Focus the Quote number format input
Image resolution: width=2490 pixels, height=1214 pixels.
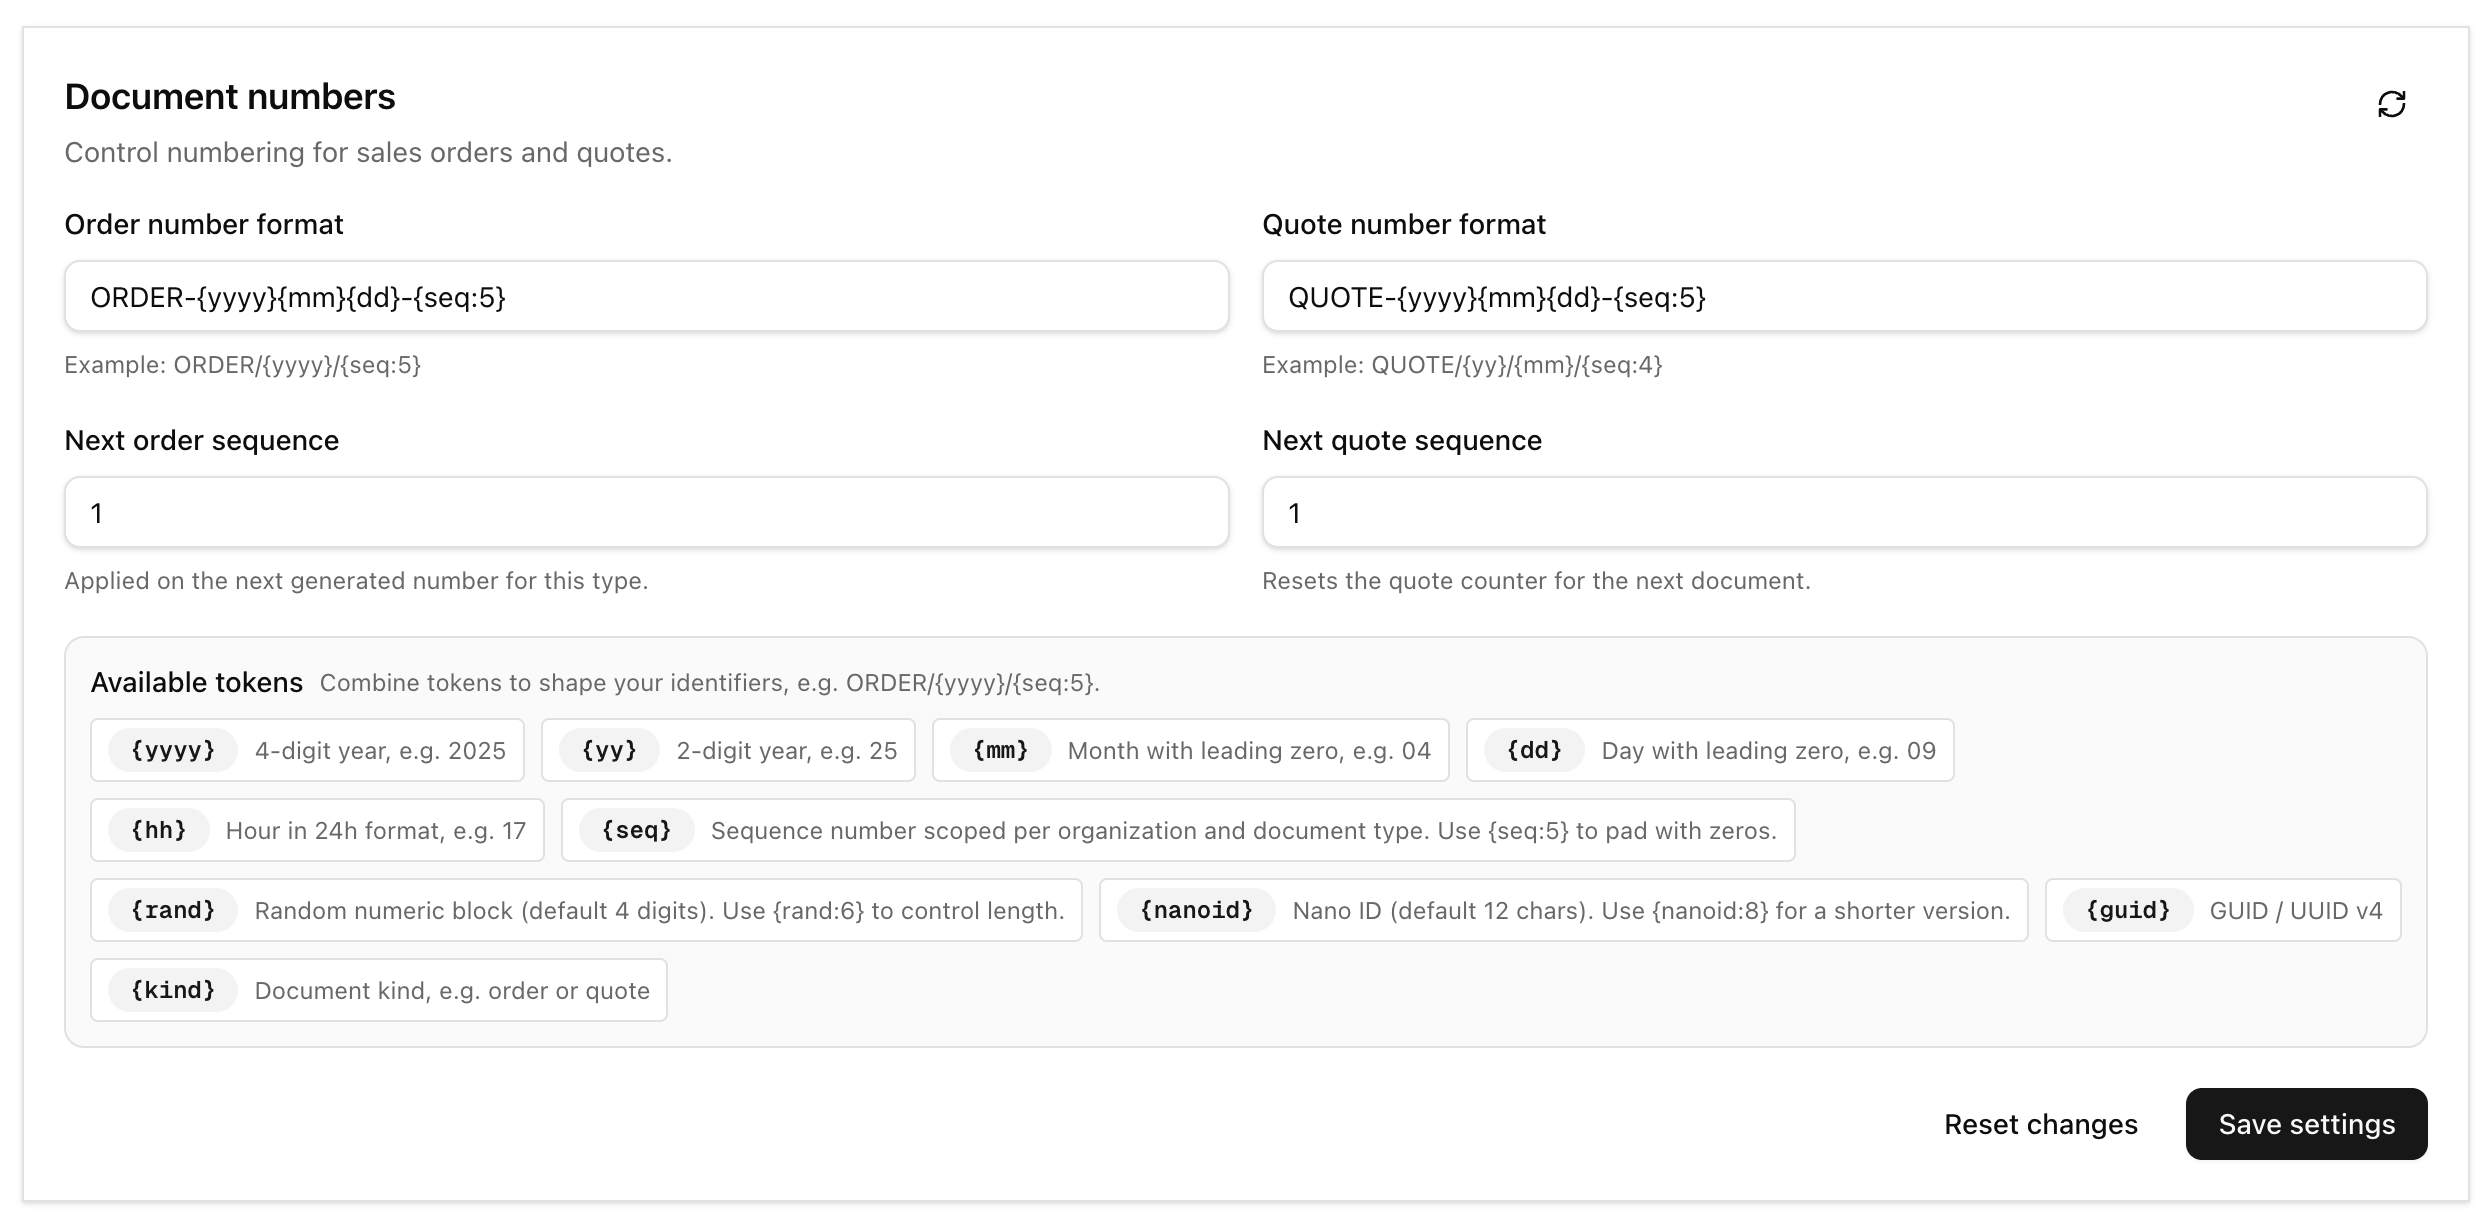1843,297
